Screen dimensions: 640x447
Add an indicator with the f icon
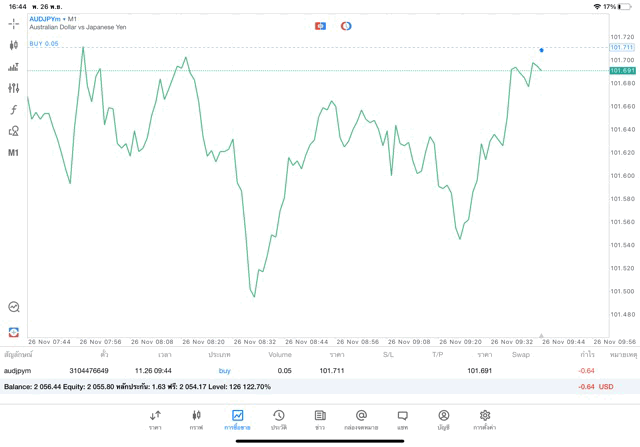pyautogui.click(x=14, y=110)
